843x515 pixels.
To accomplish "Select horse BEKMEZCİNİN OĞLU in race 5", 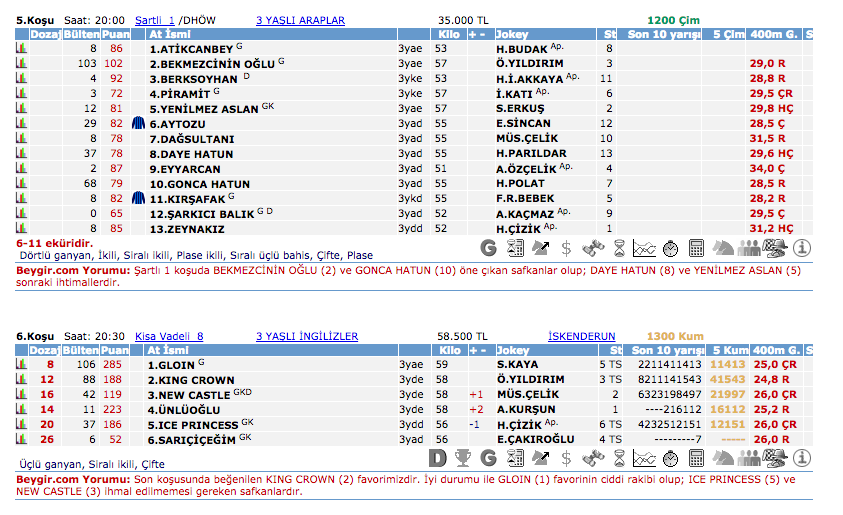I will click(x=211, y=63).
